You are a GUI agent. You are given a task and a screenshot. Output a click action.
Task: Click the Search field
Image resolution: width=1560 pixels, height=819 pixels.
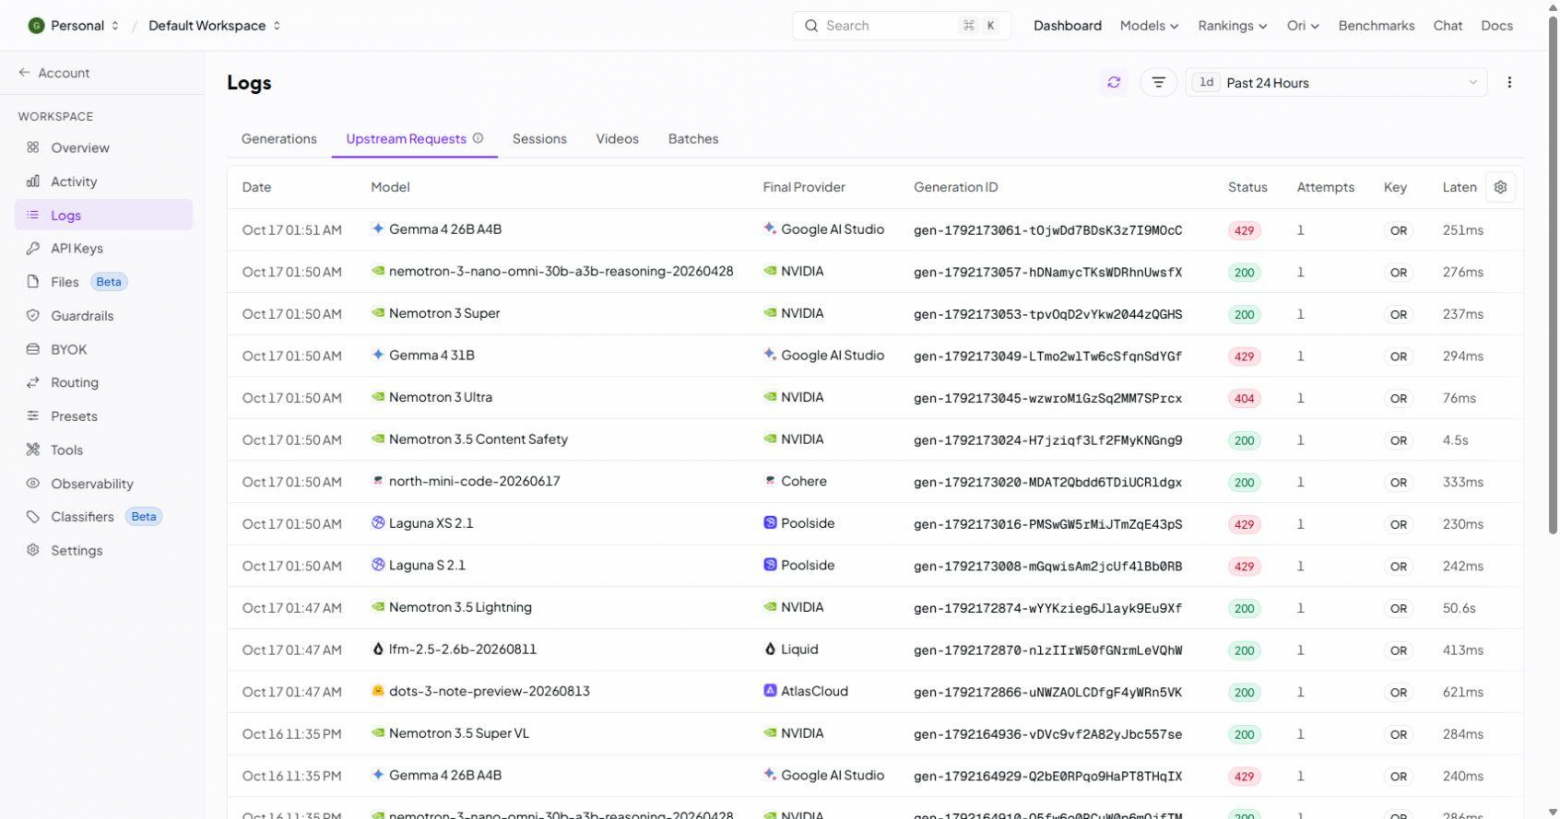pyautogui.click(x=901, y=25)
